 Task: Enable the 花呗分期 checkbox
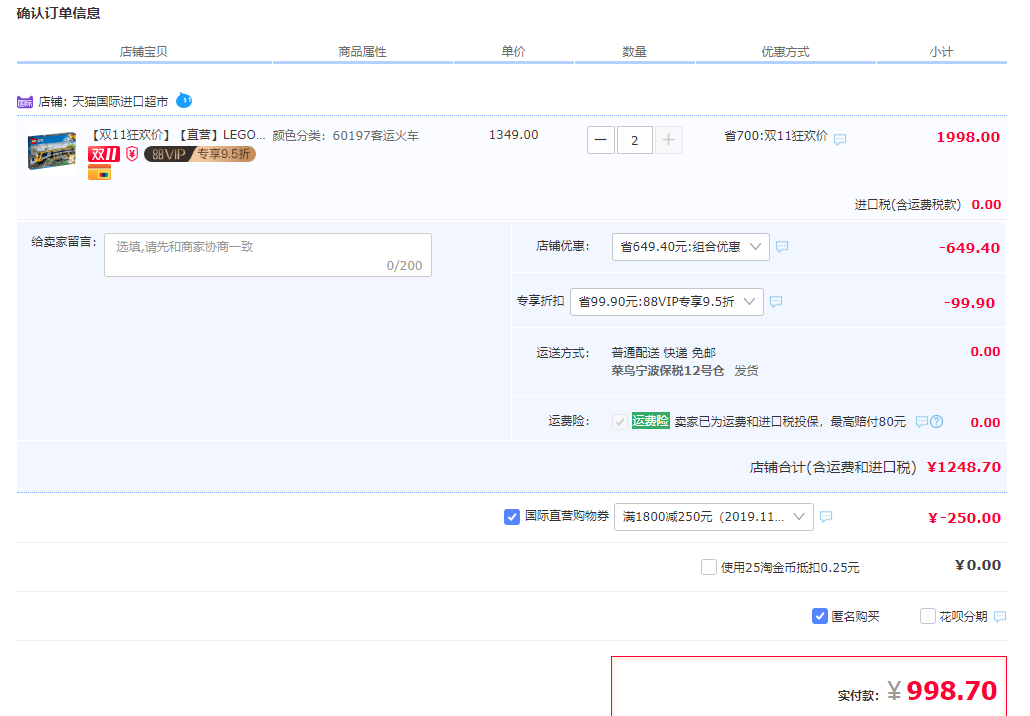tap(928, 616)
